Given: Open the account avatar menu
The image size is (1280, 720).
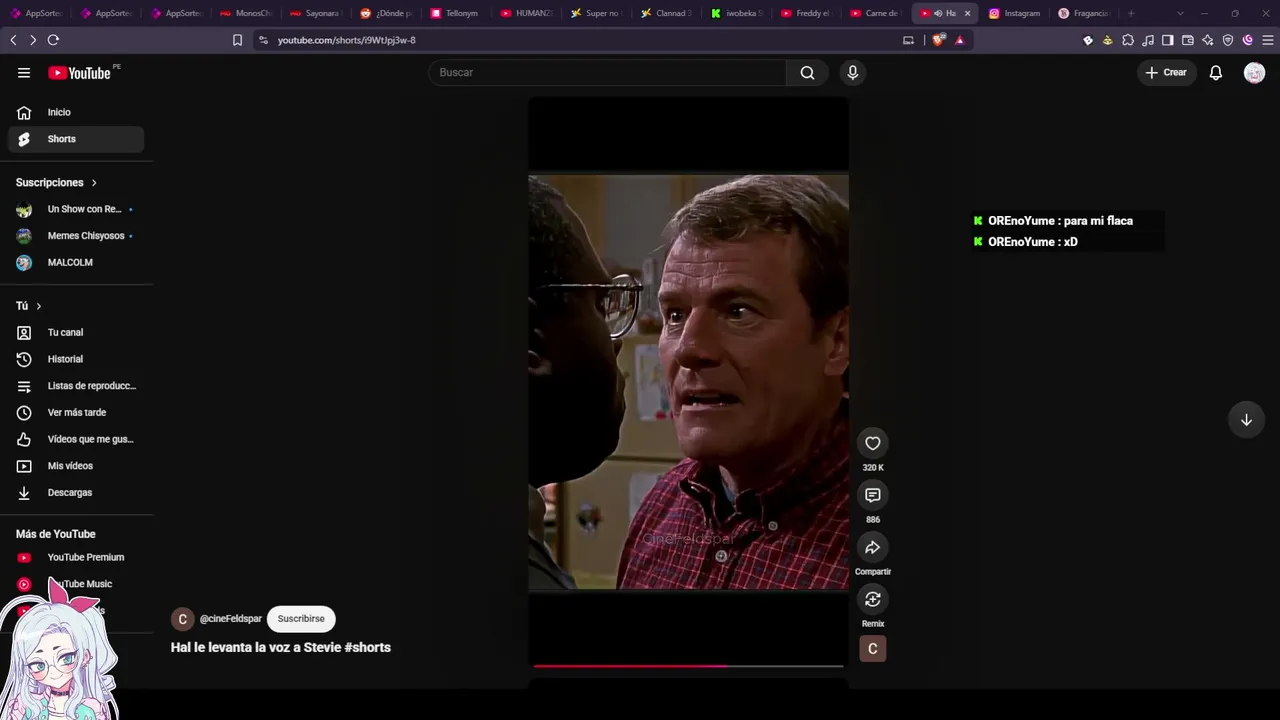Looking at the screenshot, I should [1254, 72].
